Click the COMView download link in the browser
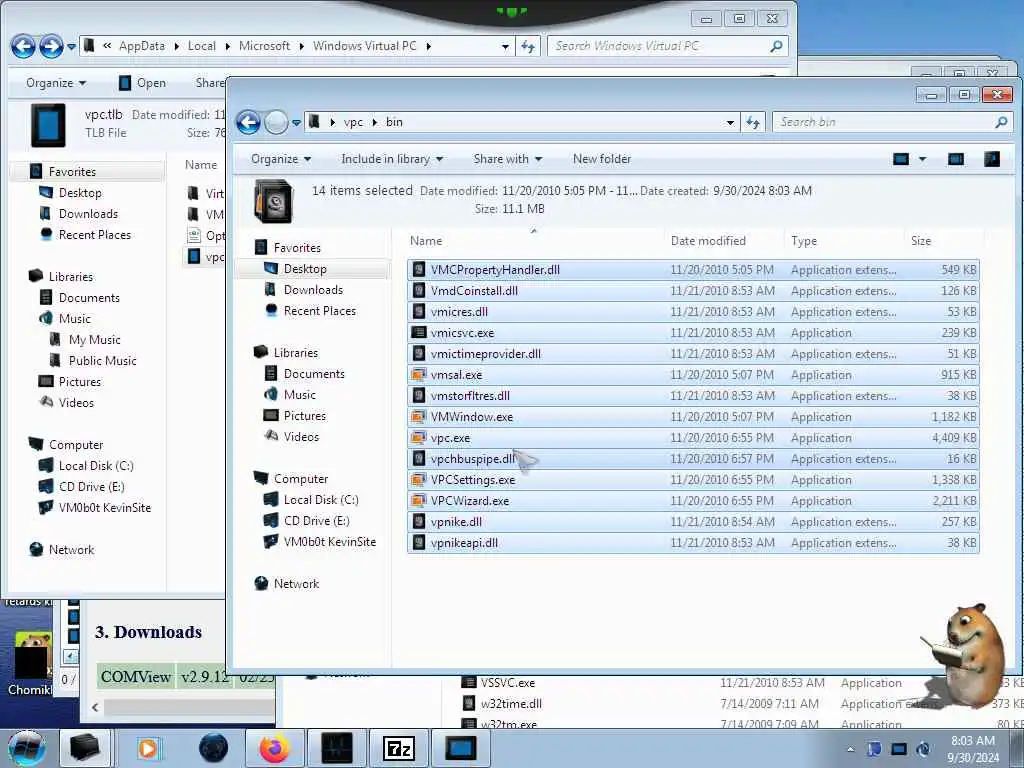The image size is (1024, 768). tap(136, 677)
